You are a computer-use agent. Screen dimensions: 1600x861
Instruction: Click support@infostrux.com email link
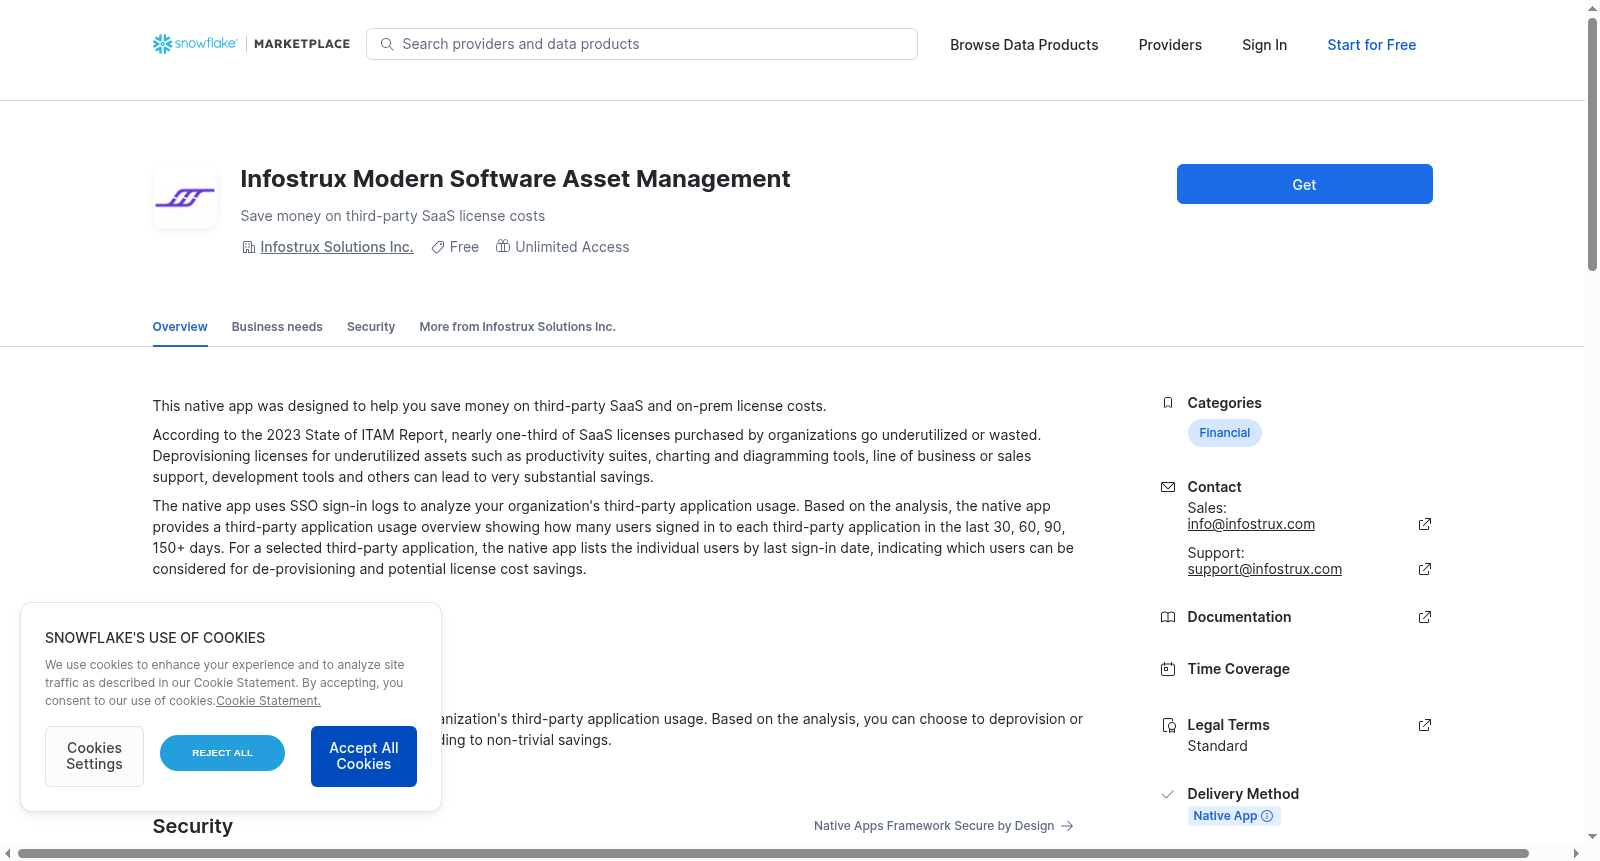pyautogui.click(x=1264, y=569)
